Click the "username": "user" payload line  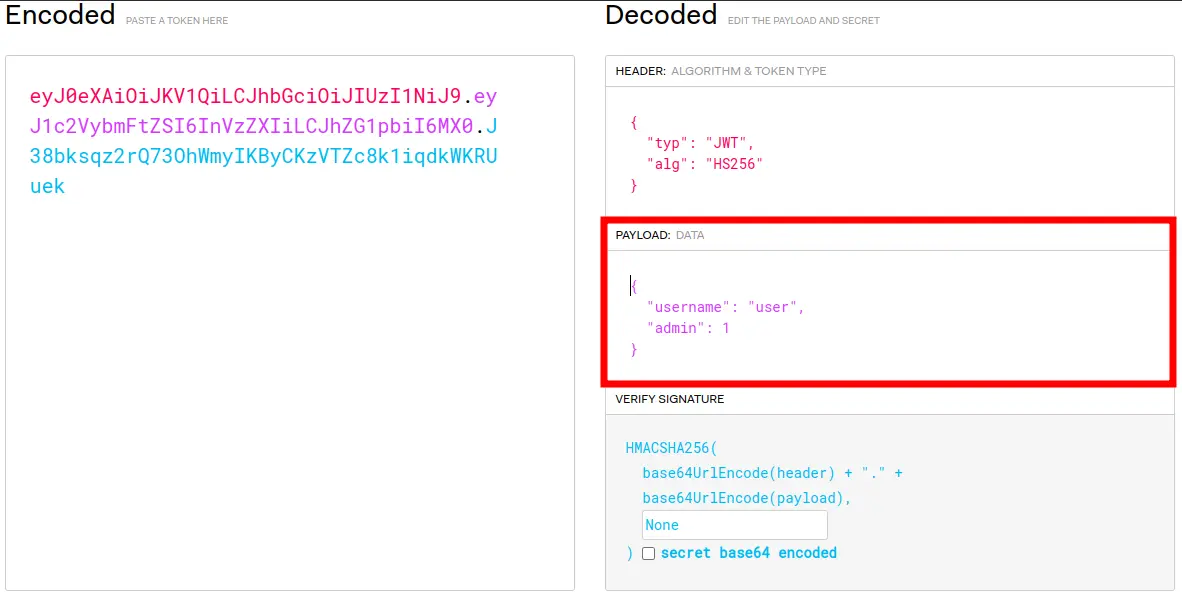coord(726,307)
